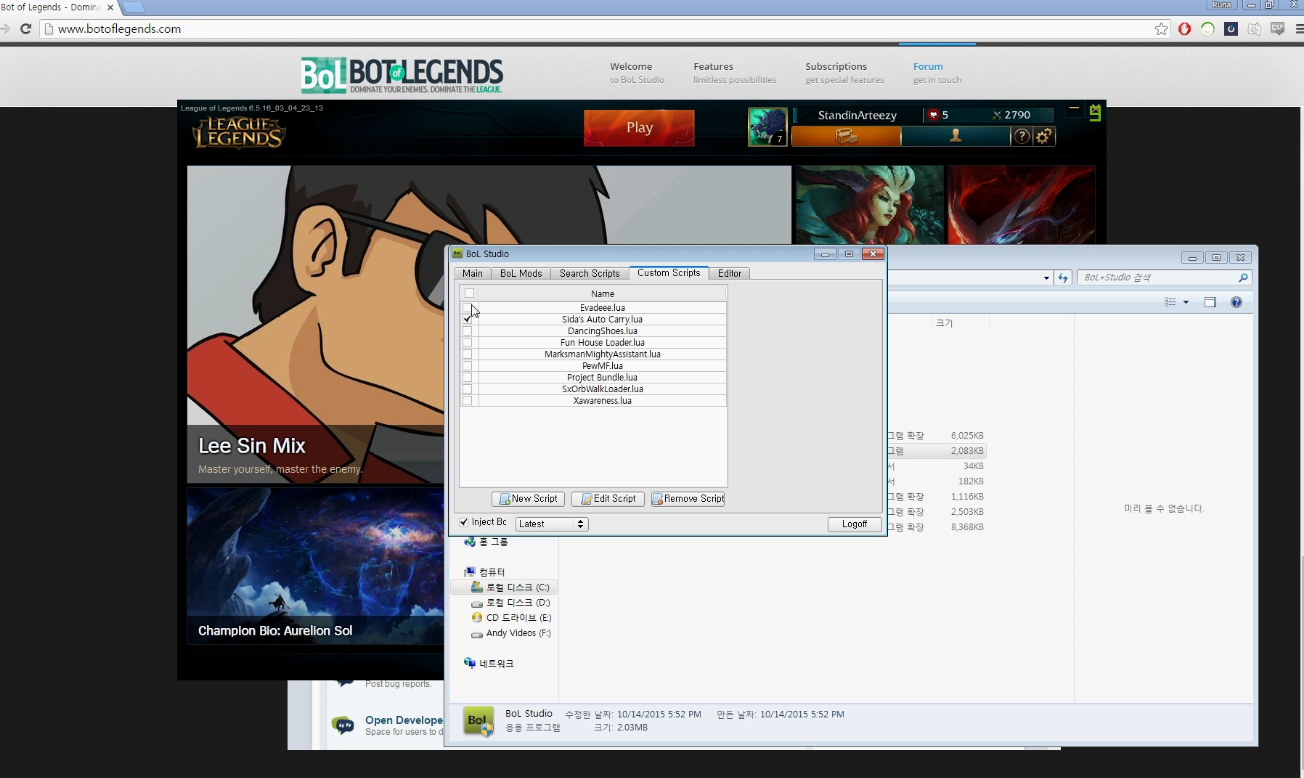This screenshot has height=778, width=1304.
Task: Switch to the BoL Mods tab
Action: [521, 273]
